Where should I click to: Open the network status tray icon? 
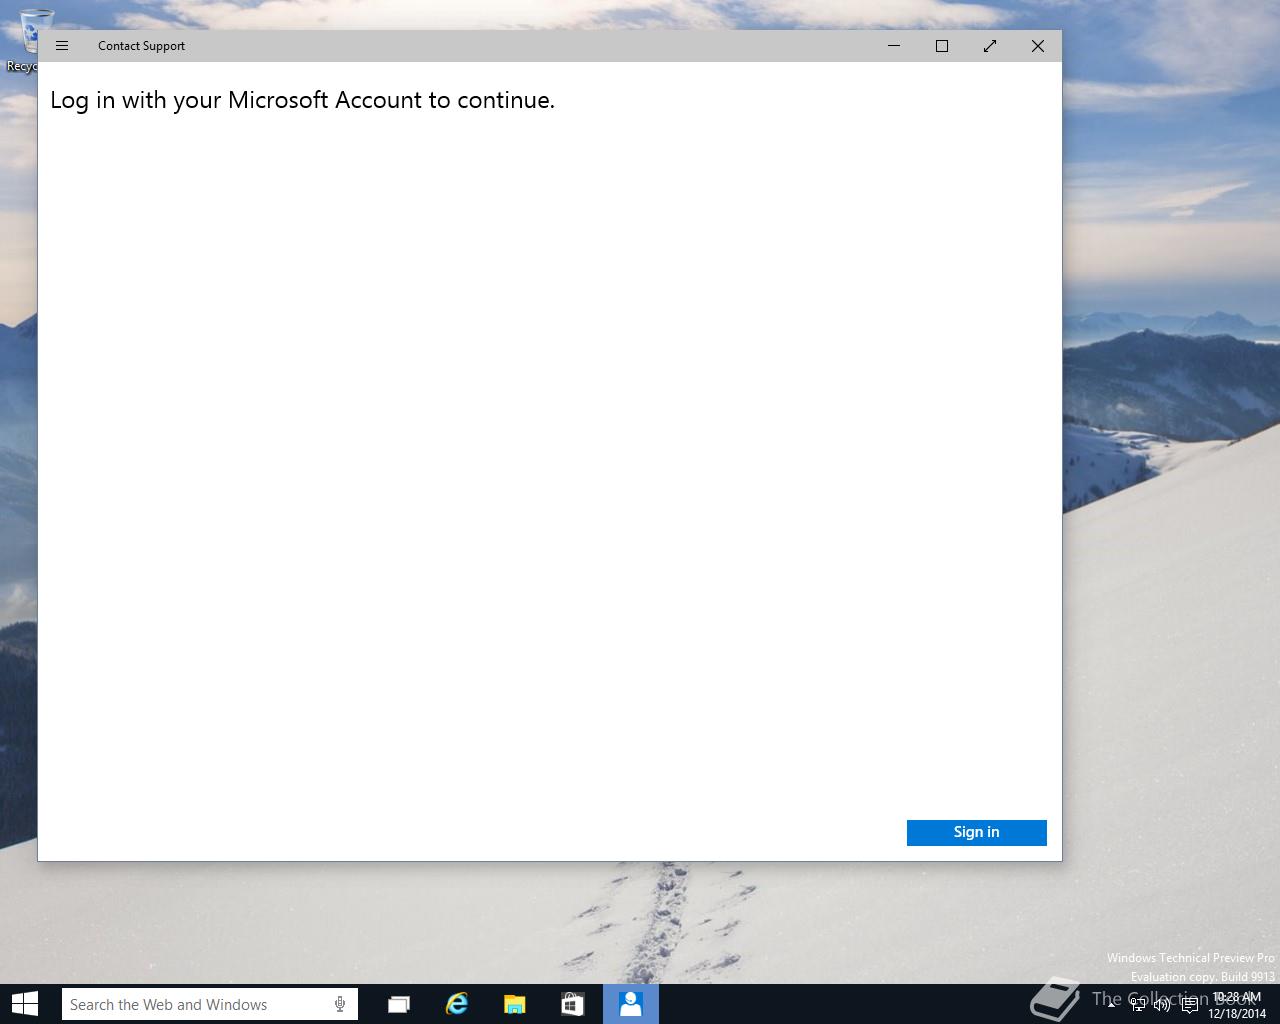[1138, 1005]
